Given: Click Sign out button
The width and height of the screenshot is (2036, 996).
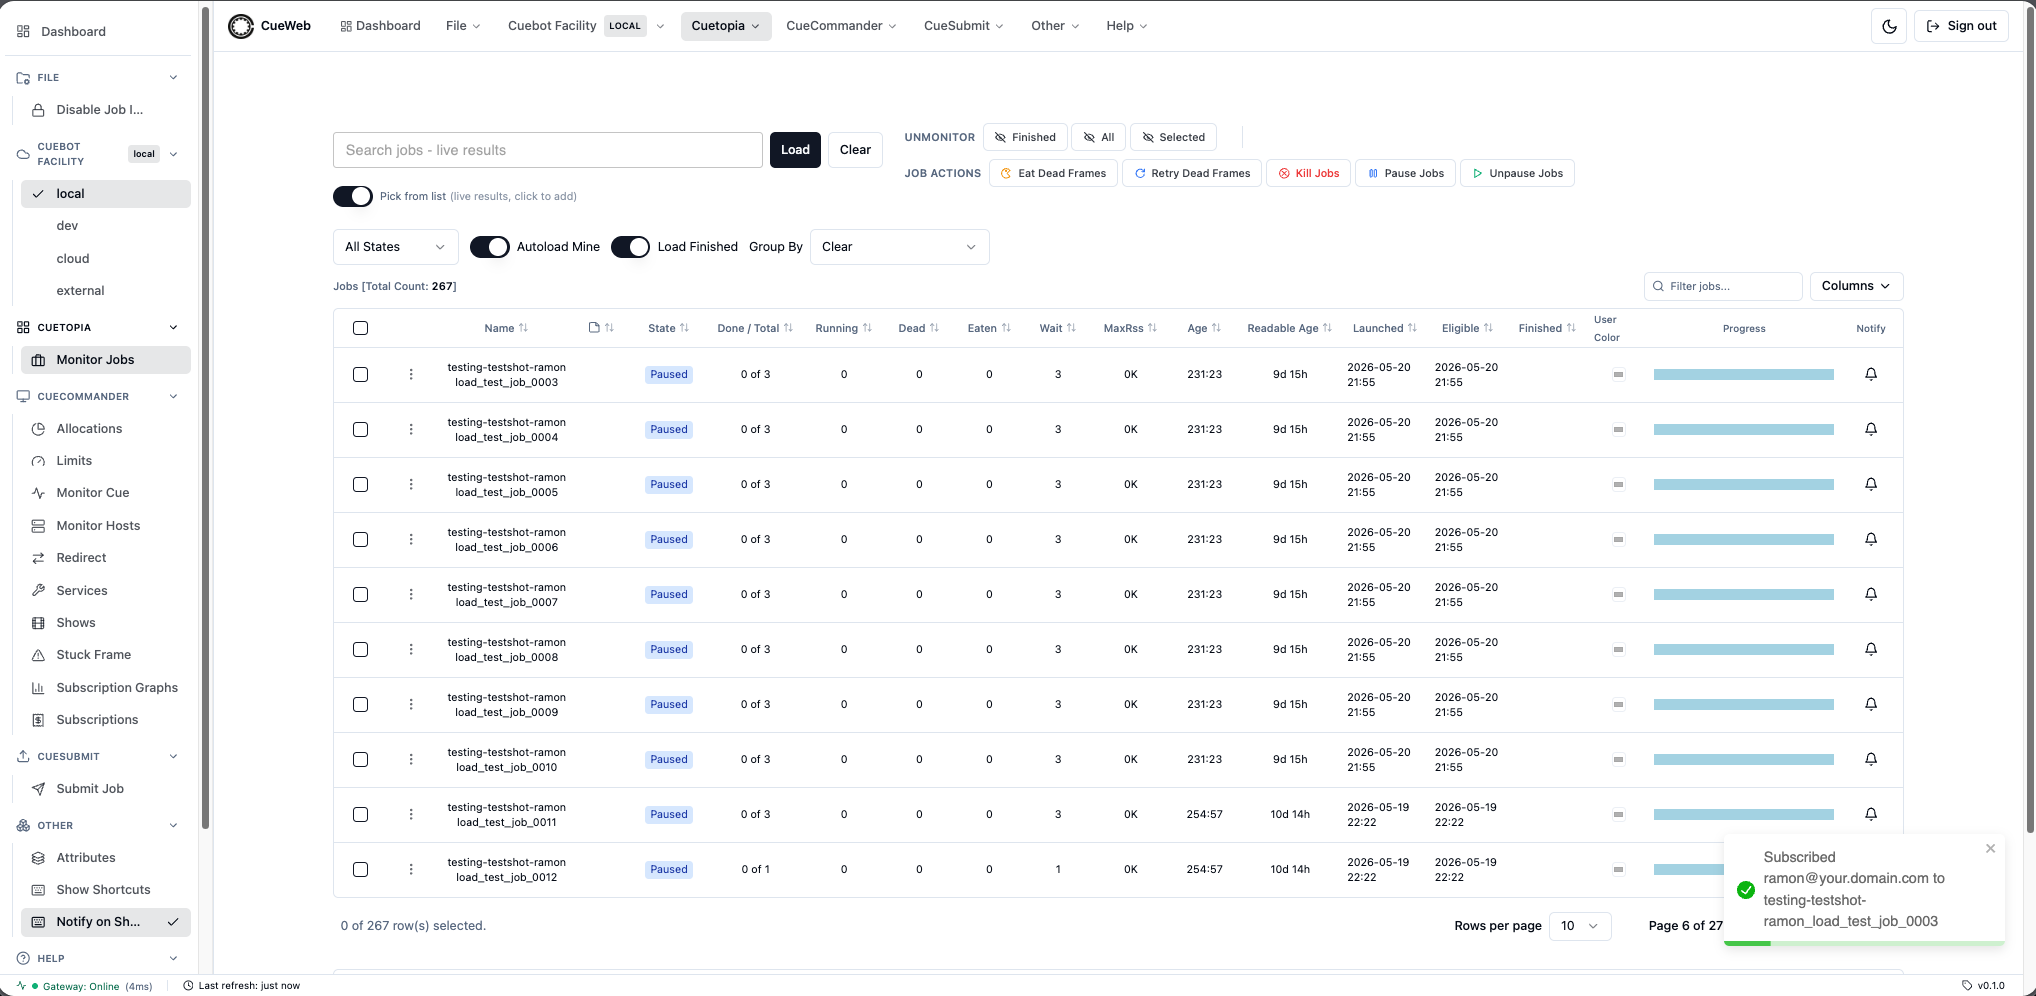Looking at the screenshot, I should (x=1962, y=26).
